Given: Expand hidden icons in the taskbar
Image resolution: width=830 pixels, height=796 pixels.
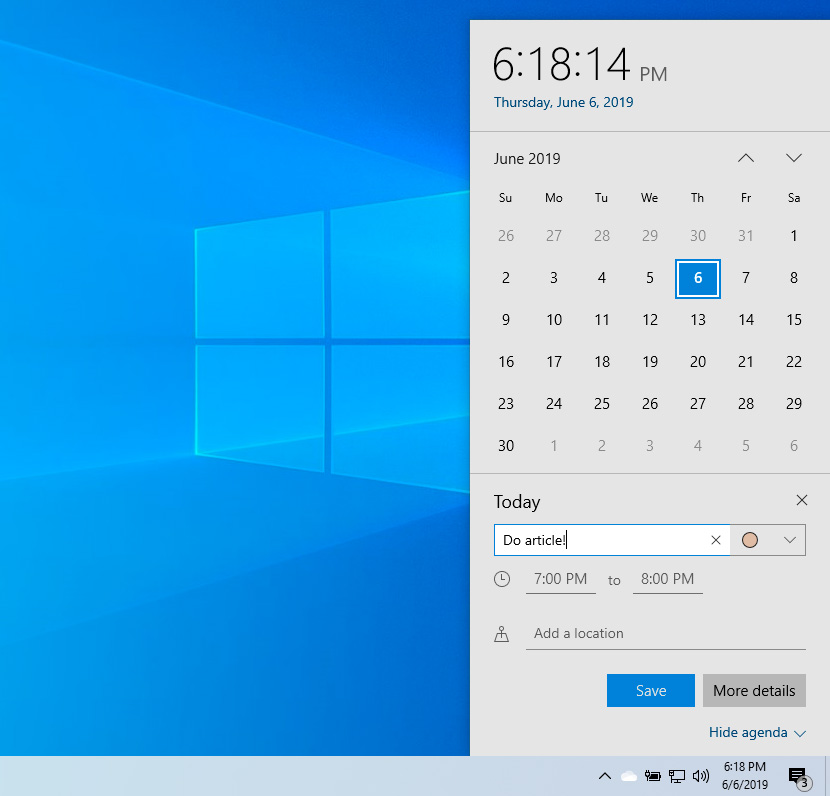Looking at the screenshot, I should [x=605, y=775].
